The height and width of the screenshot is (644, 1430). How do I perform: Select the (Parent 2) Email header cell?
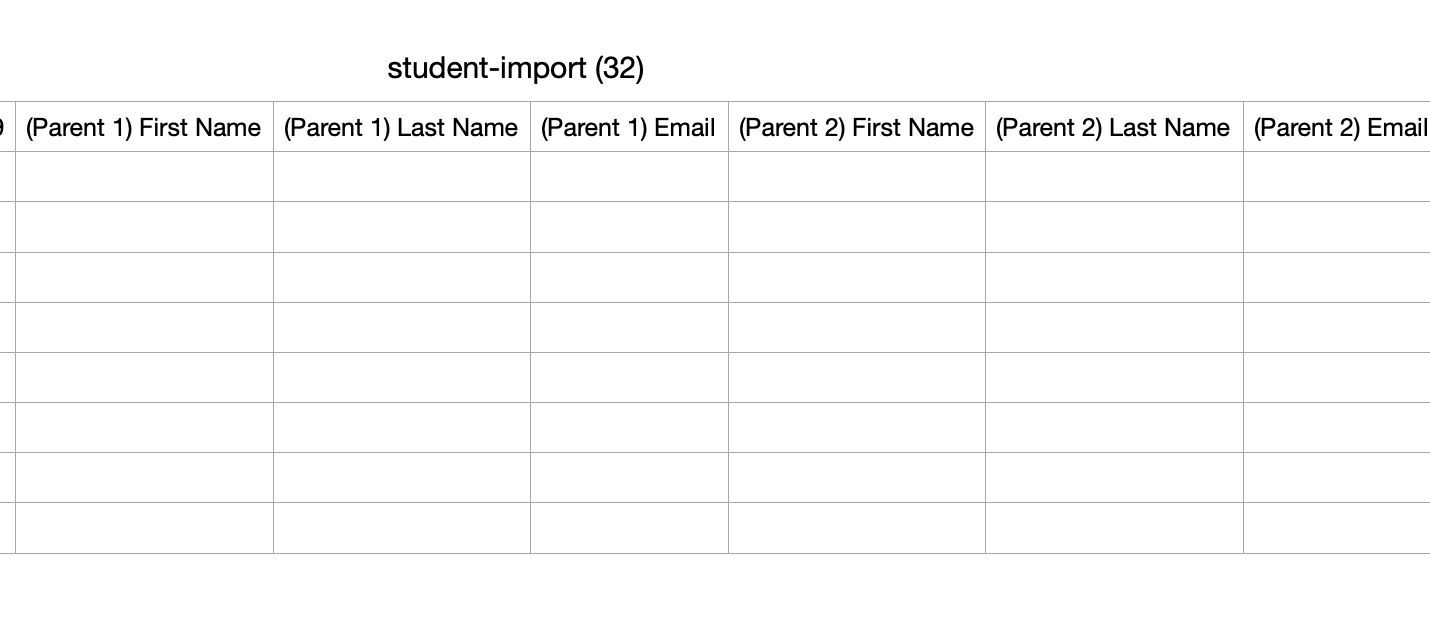click(x=1337, y=127)
